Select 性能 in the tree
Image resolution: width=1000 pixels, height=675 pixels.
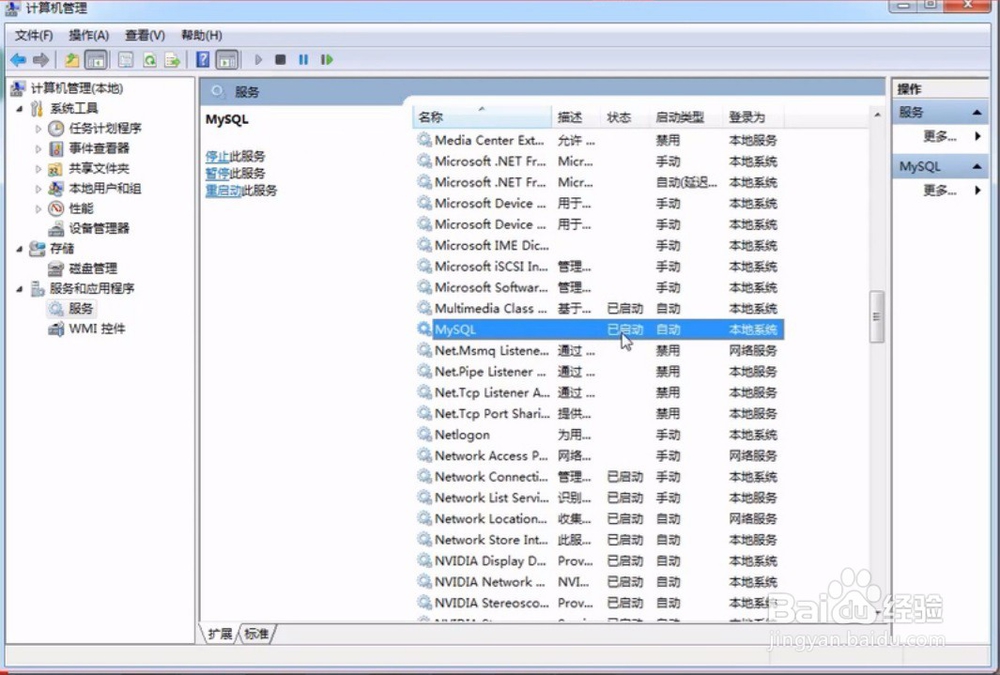pyautogui.click(x=81, y=208)
